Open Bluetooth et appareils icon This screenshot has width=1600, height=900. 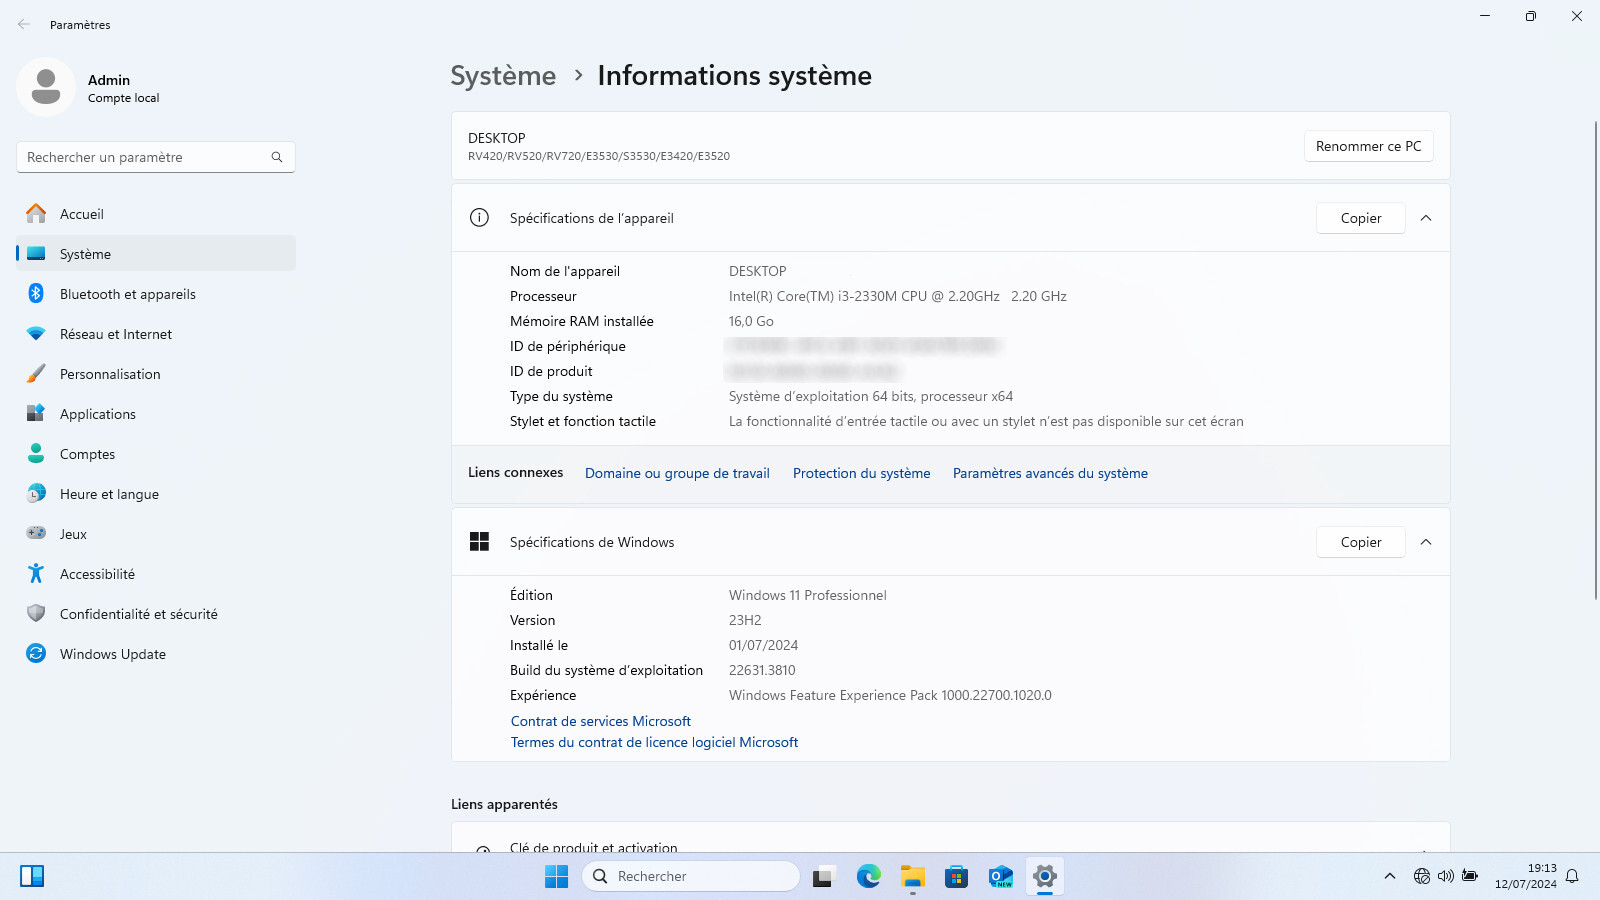click(x=36, y=293)
